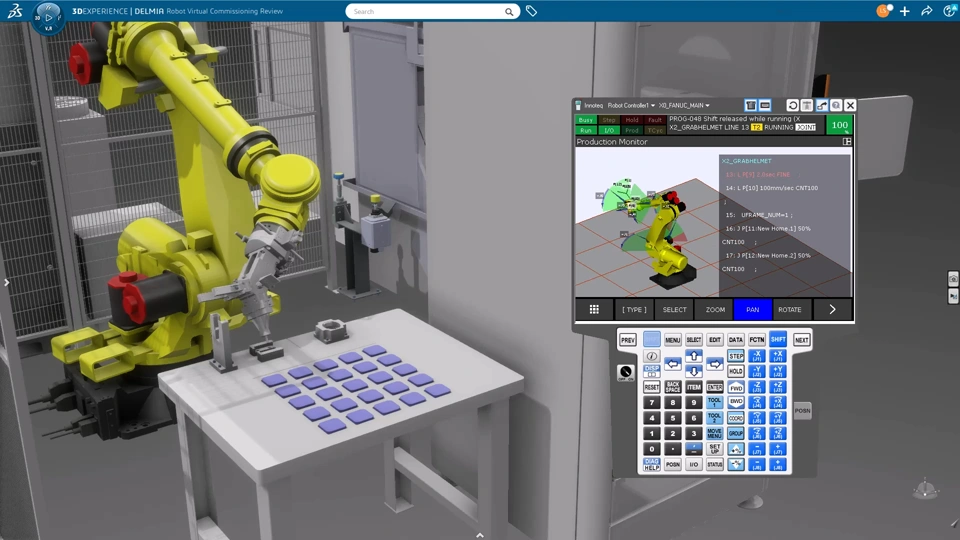
Task: Open the tag icon beside search
Action: coord(531,11)
